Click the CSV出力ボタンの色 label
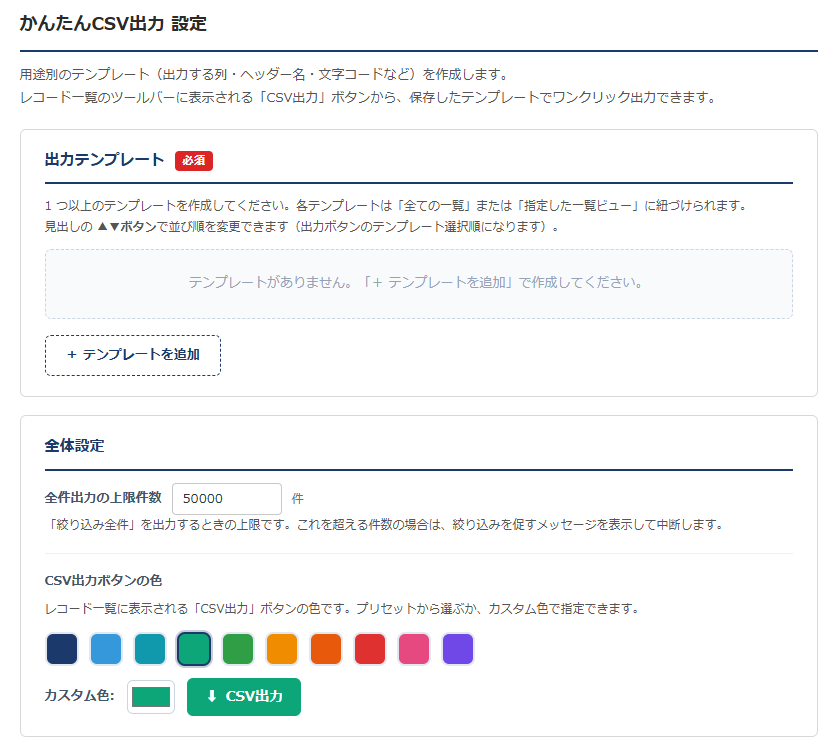The width and height of the screenshot is (826, 748). click(103, 580)
